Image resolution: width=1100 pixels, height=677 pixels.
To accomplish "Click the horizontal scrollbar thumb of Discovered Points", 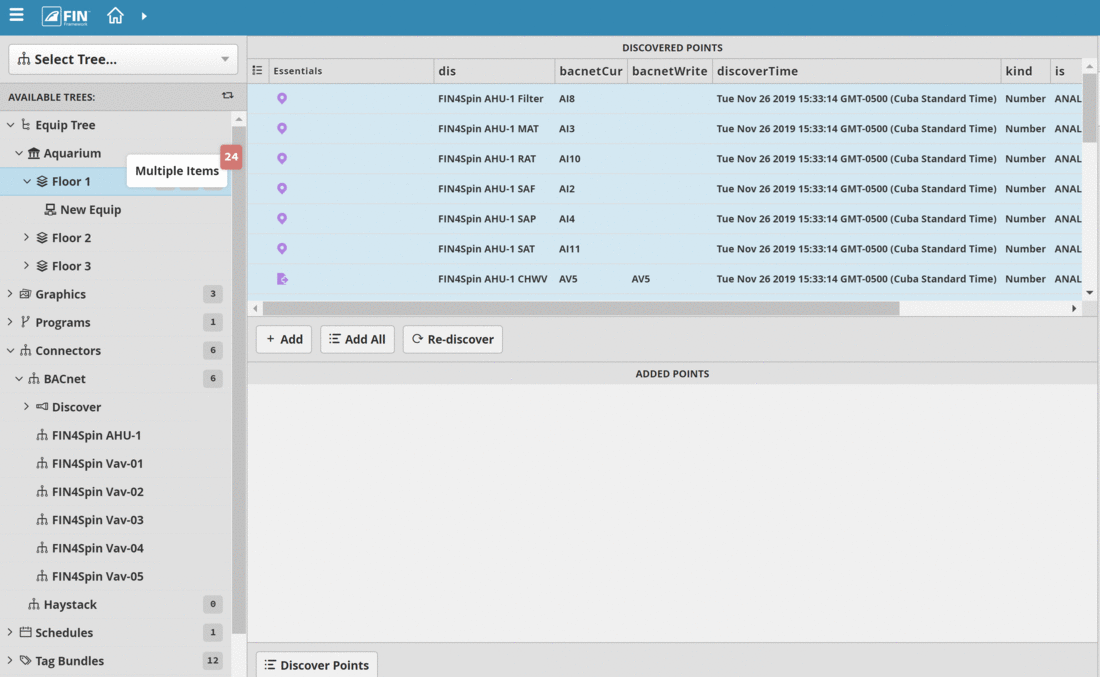I will pos(581,309).
